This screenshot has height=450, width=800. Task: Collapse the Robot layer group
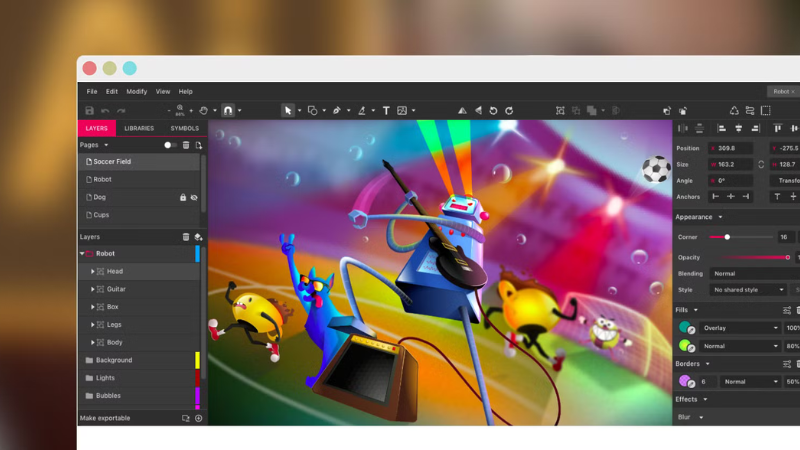(x=82, y=254)
